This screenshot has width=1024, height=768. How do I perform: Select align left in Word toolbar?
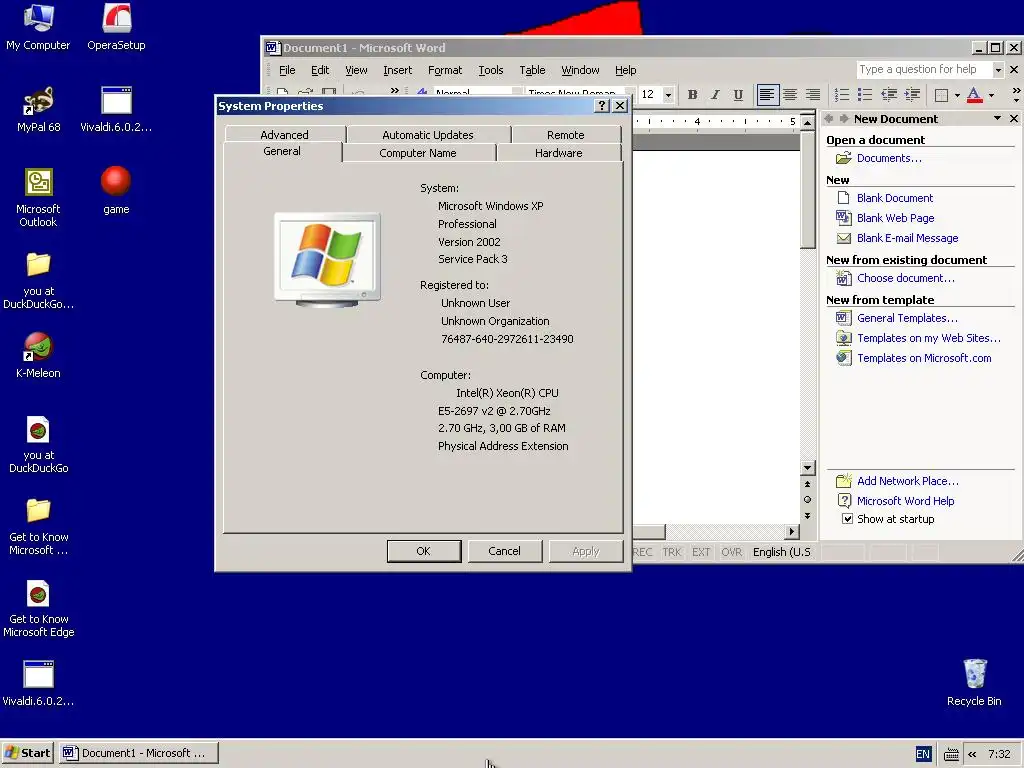pyautogui.click(x=767, y=95)
